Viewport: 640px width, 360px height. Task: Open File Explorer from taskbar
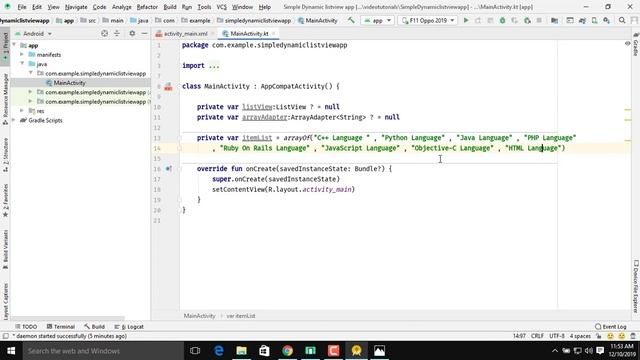click(x=242, y=351)
